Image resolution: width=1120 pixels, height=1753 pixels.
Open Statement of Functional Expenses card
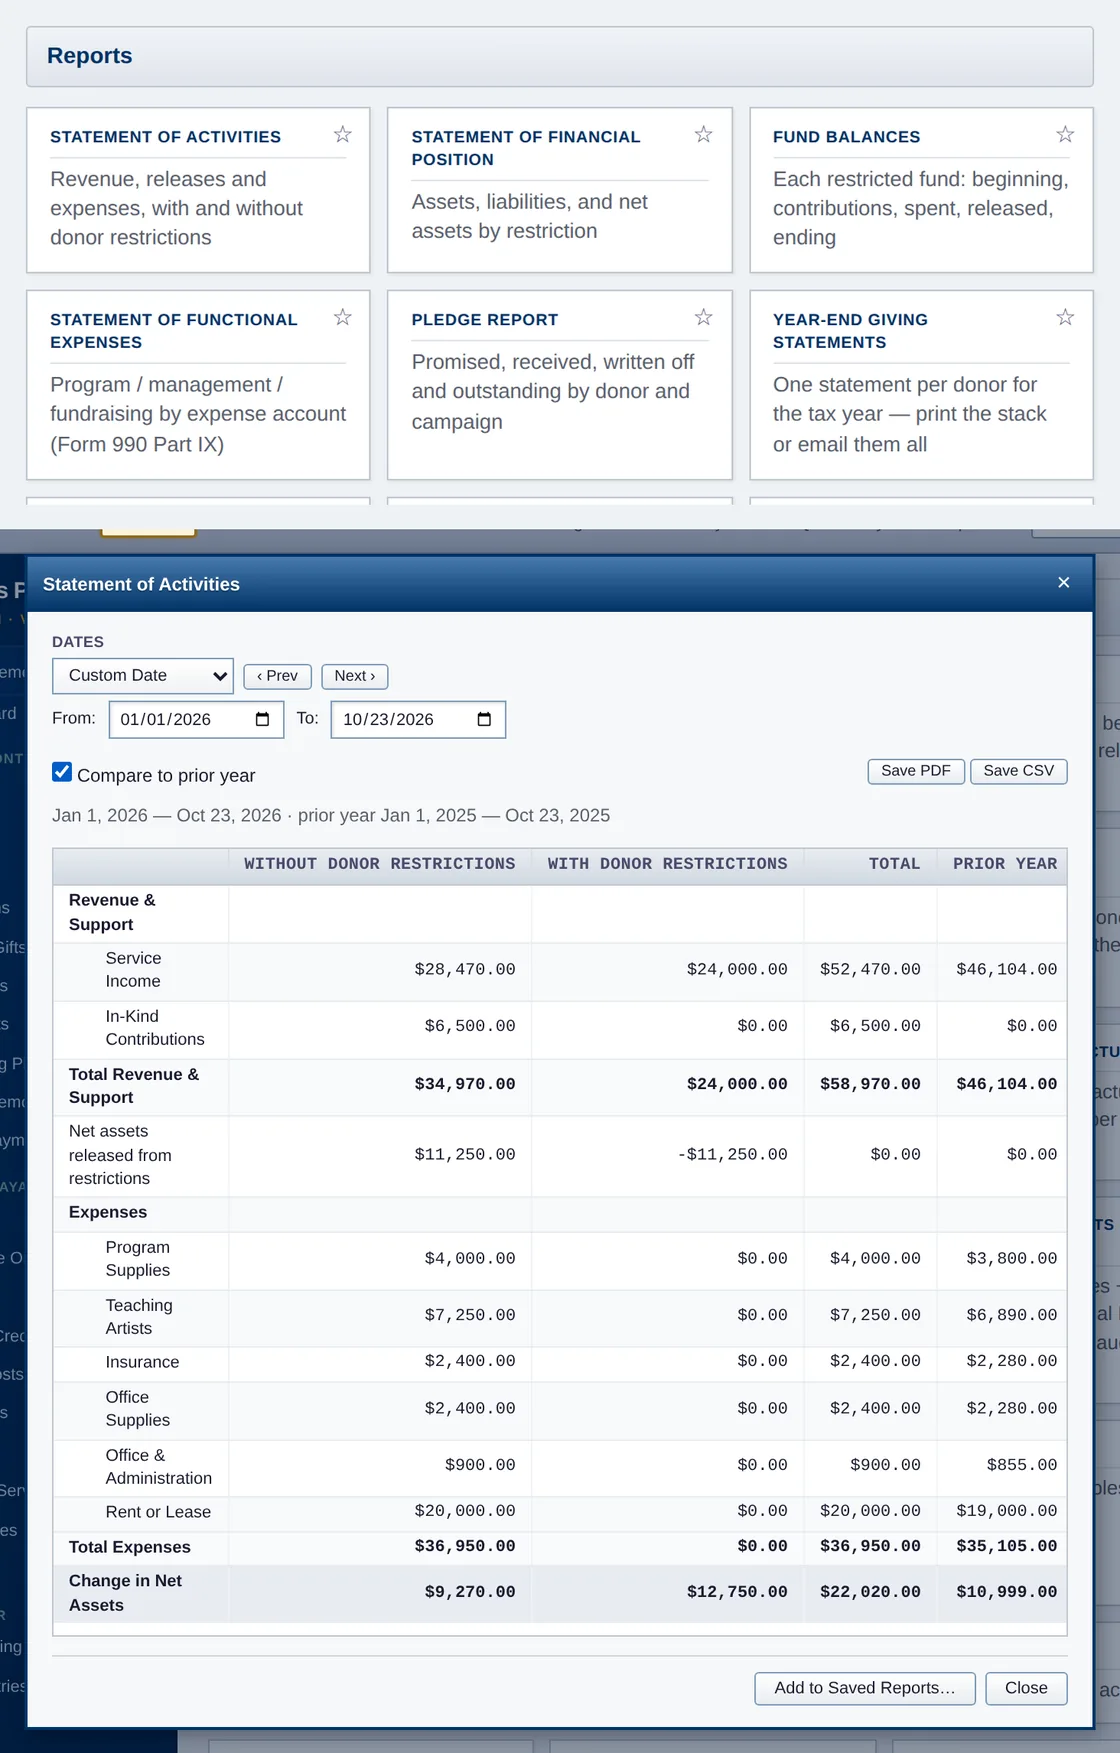click(198, 385)
